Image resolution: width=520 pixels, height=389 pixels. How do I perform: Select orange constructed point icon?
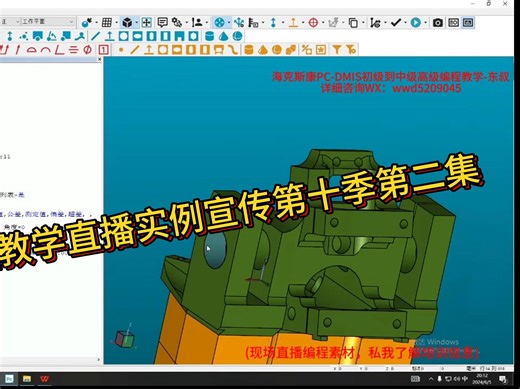click(x=121, y=50)
